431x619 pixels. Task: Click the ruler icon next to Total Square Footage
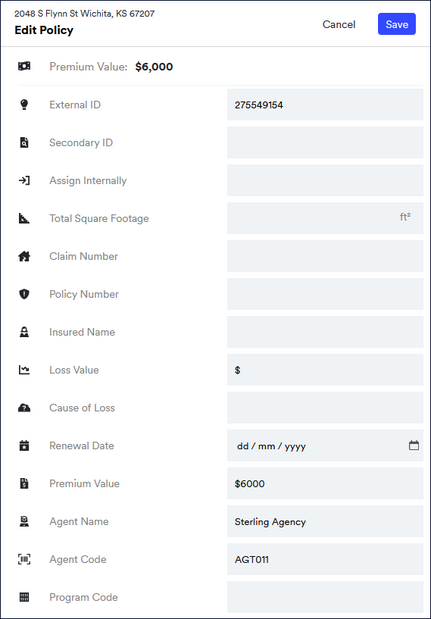pyautogui.click(x=24, y=218)
